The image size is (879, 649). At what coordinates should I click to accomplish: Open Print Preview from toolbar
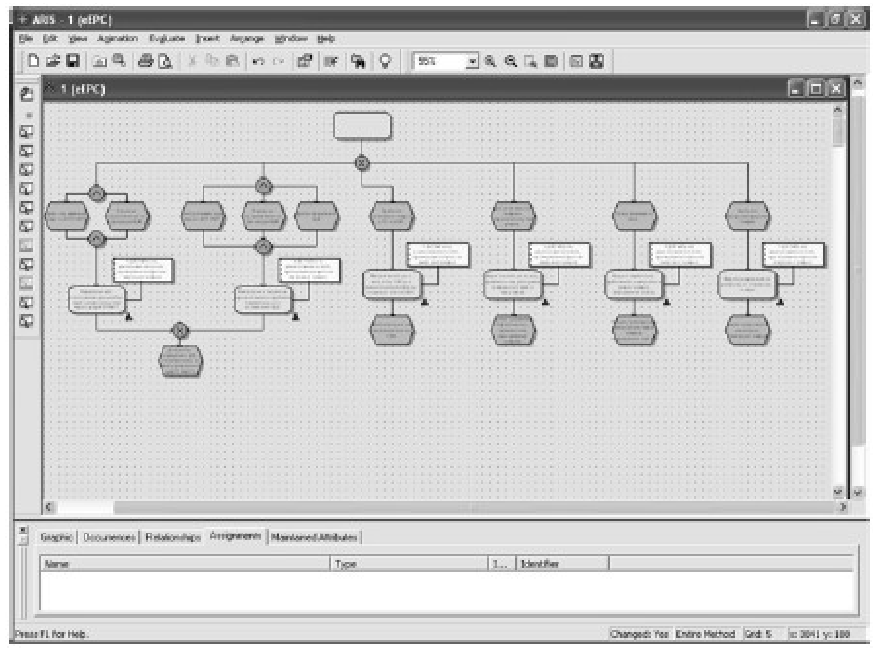[165, 61]
